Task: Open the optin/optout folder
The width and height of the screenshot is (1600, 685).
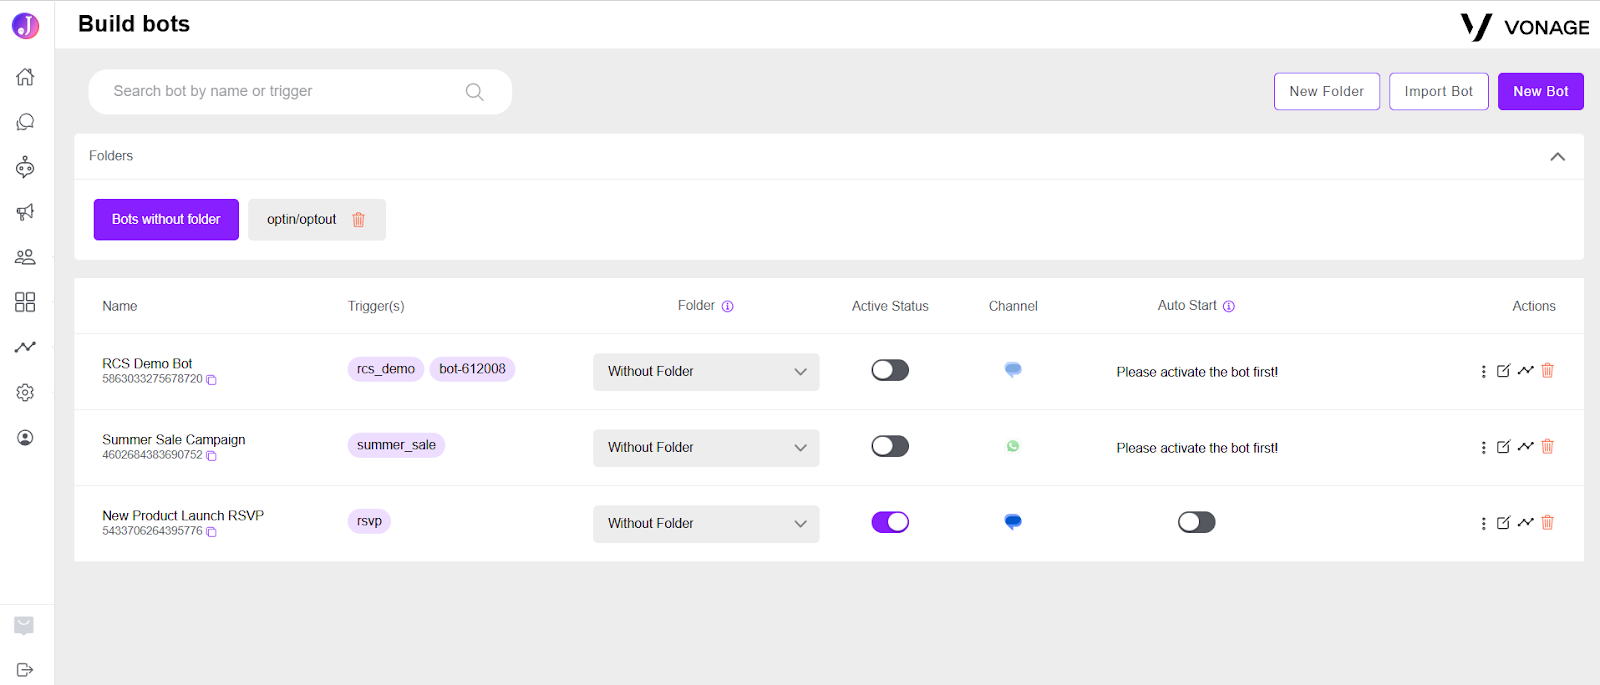Action: point(301,220)
